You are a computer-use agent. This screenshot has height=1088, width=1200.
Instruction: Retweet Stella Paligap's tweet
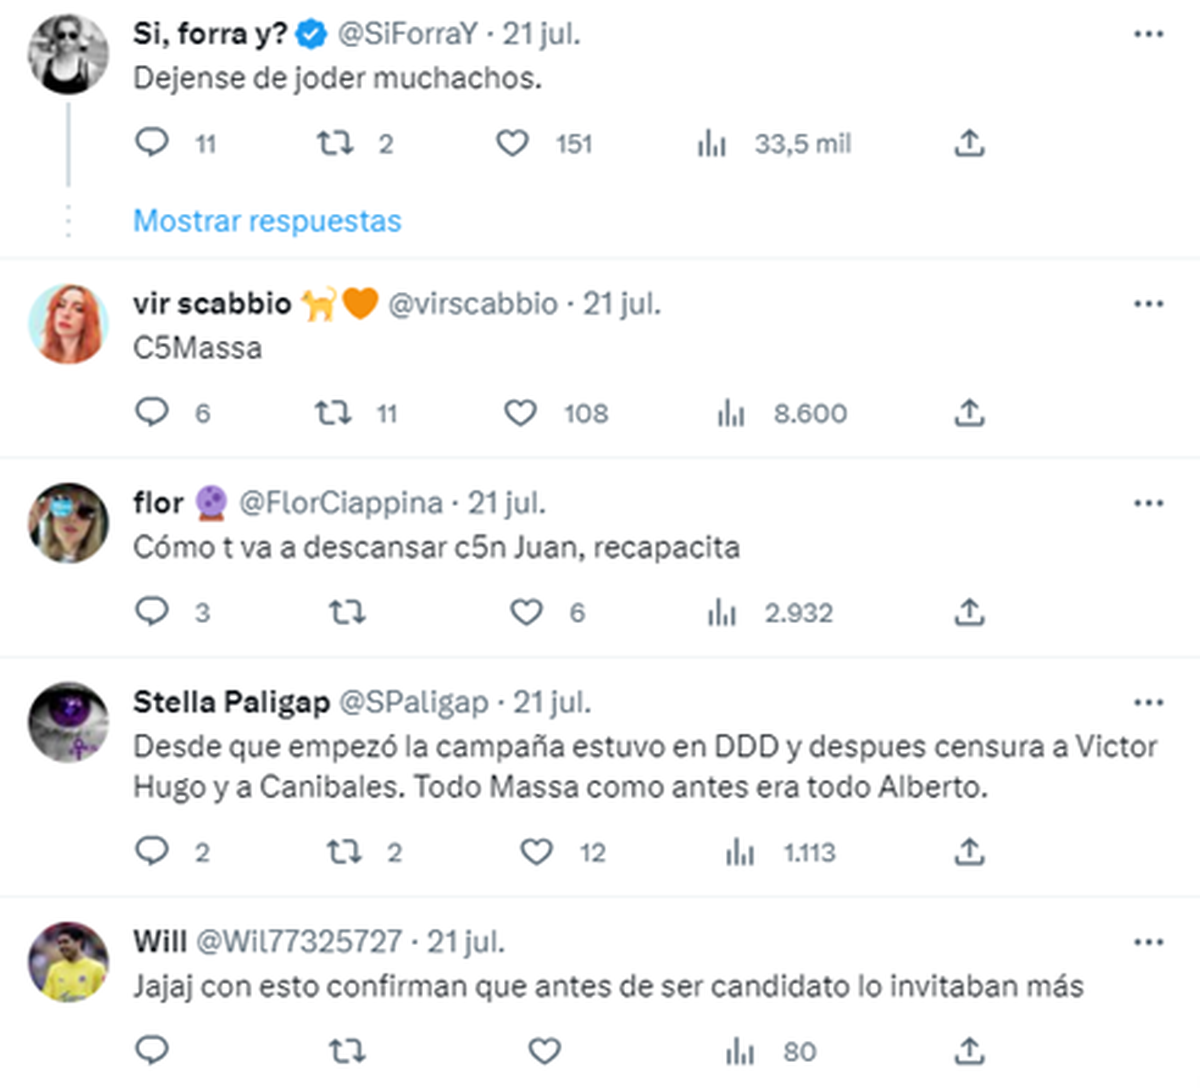344,851
